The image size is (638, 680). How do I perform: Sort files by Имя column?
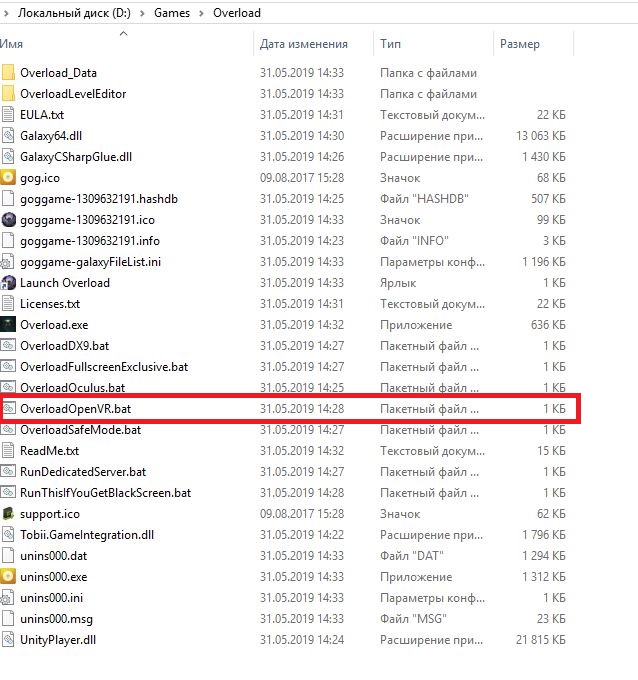point(12,44)
